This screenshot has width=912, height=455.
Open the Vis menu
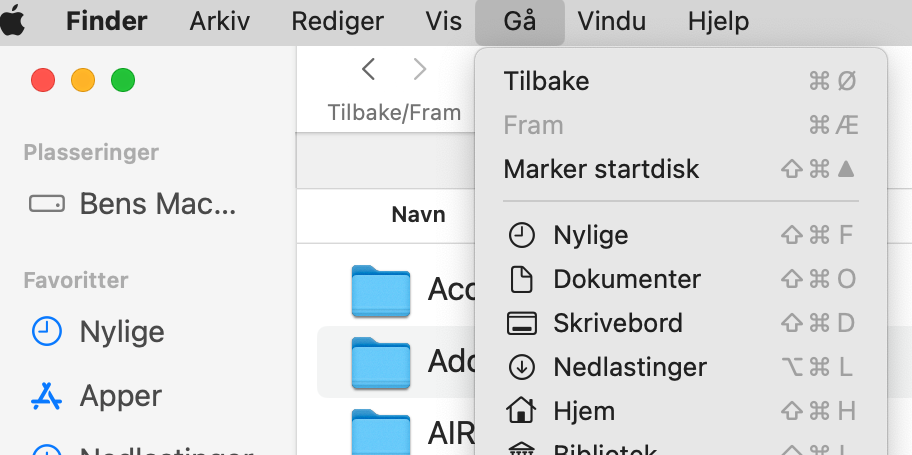tap(444, 21)
